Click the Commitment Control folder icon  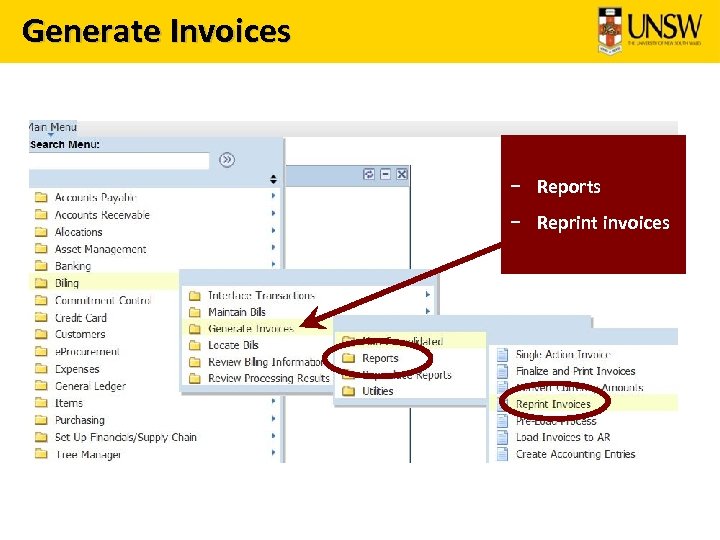[x=41, y=300]
